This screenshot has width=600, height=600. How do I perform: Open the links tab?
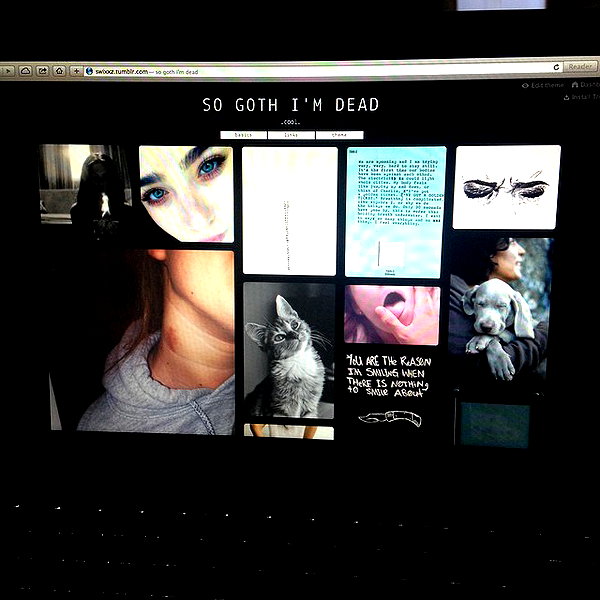(291, 135)
